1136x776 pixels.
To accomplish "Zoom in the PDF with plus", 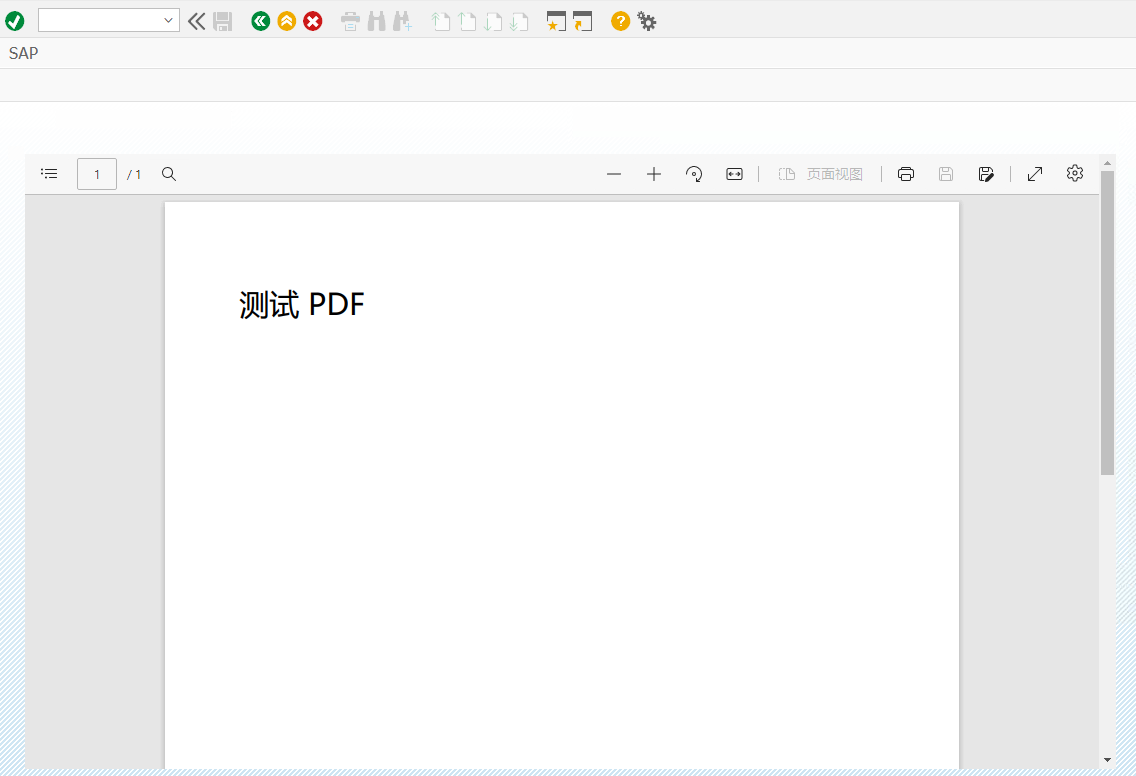I will (654, 174).
